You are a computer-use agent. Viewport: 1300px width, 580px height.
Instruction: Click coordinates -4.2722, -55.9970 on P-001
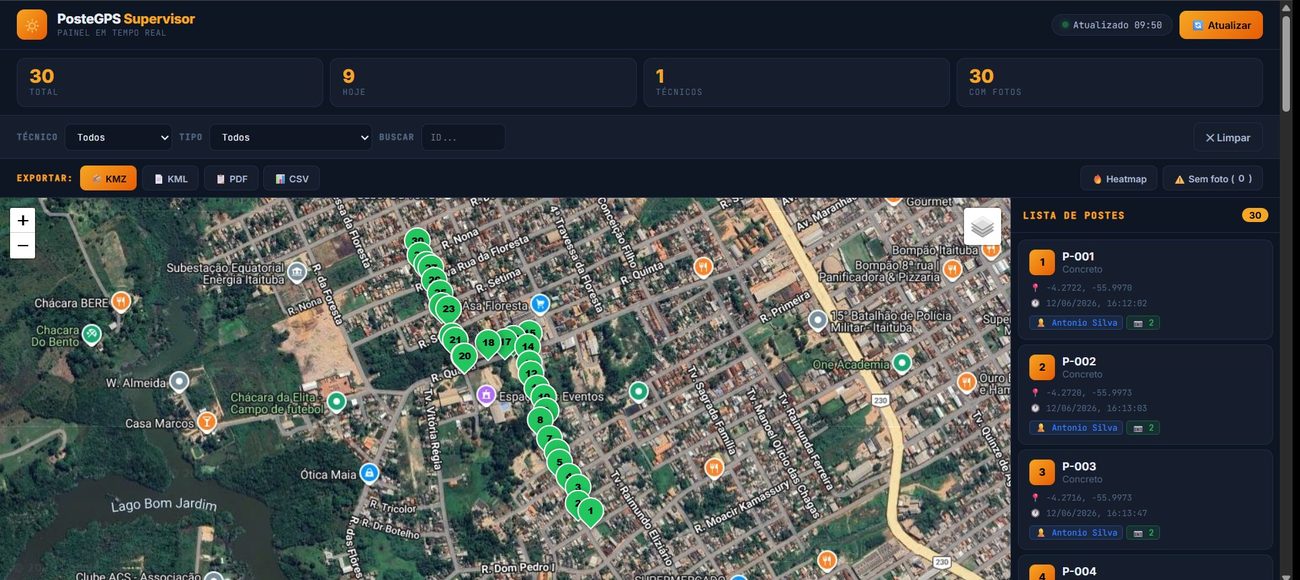coord(1089,287)
